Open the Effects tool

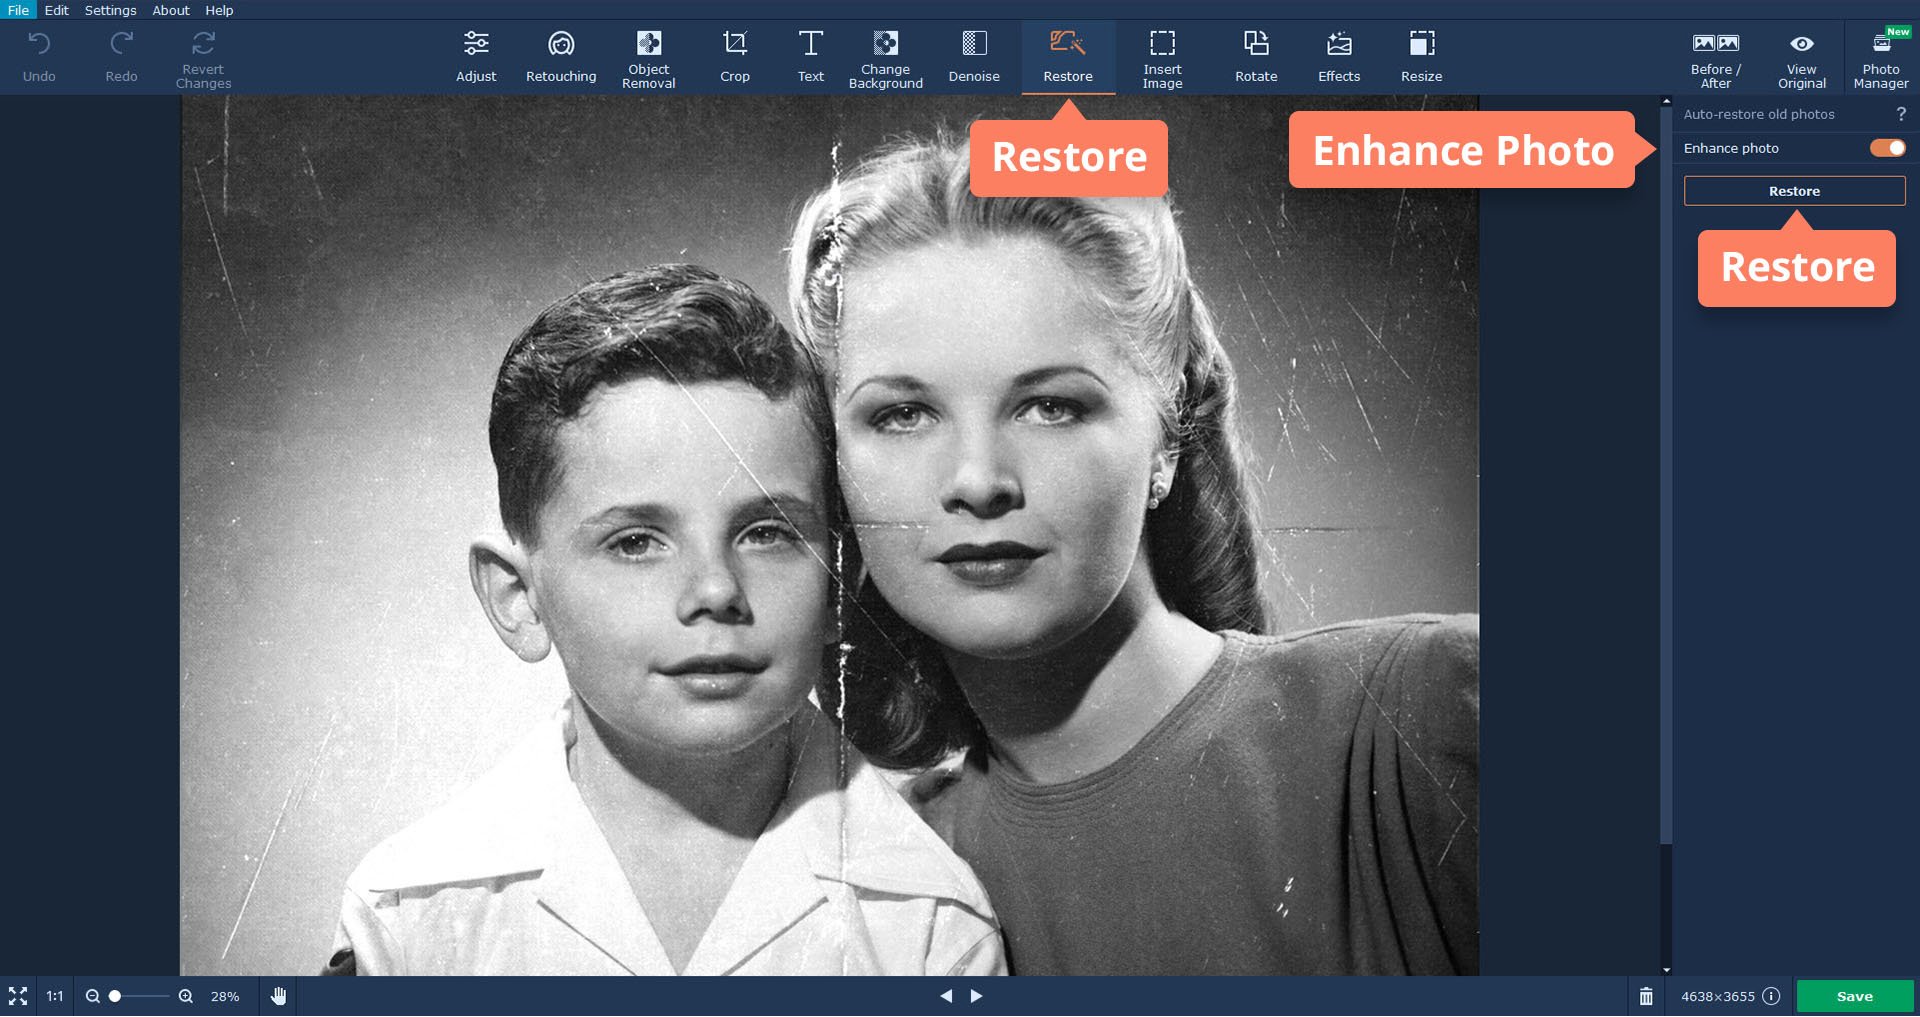(1339, 58)
